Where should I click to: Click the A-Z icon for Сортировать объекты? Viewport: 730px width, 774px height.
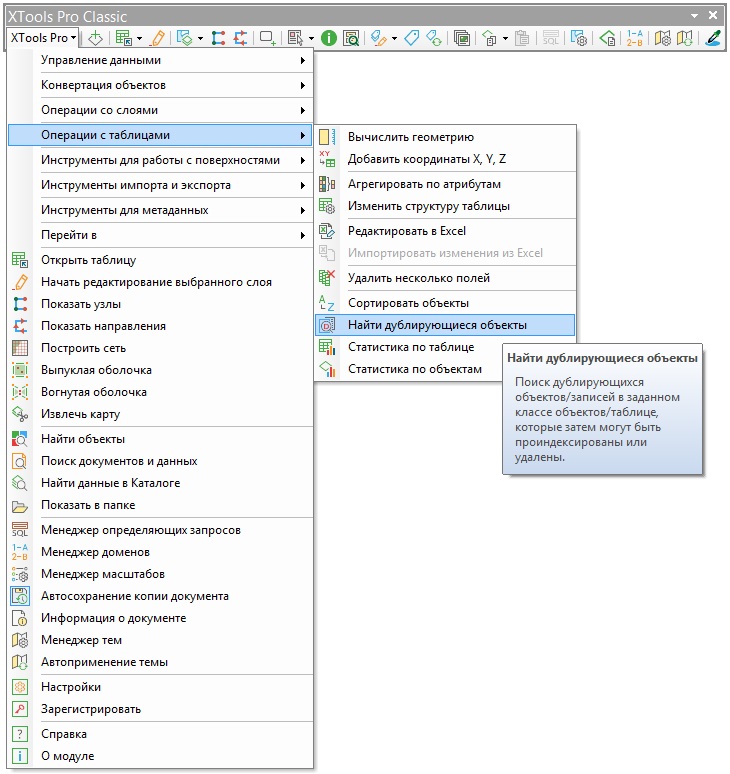(x=327, y=303)
